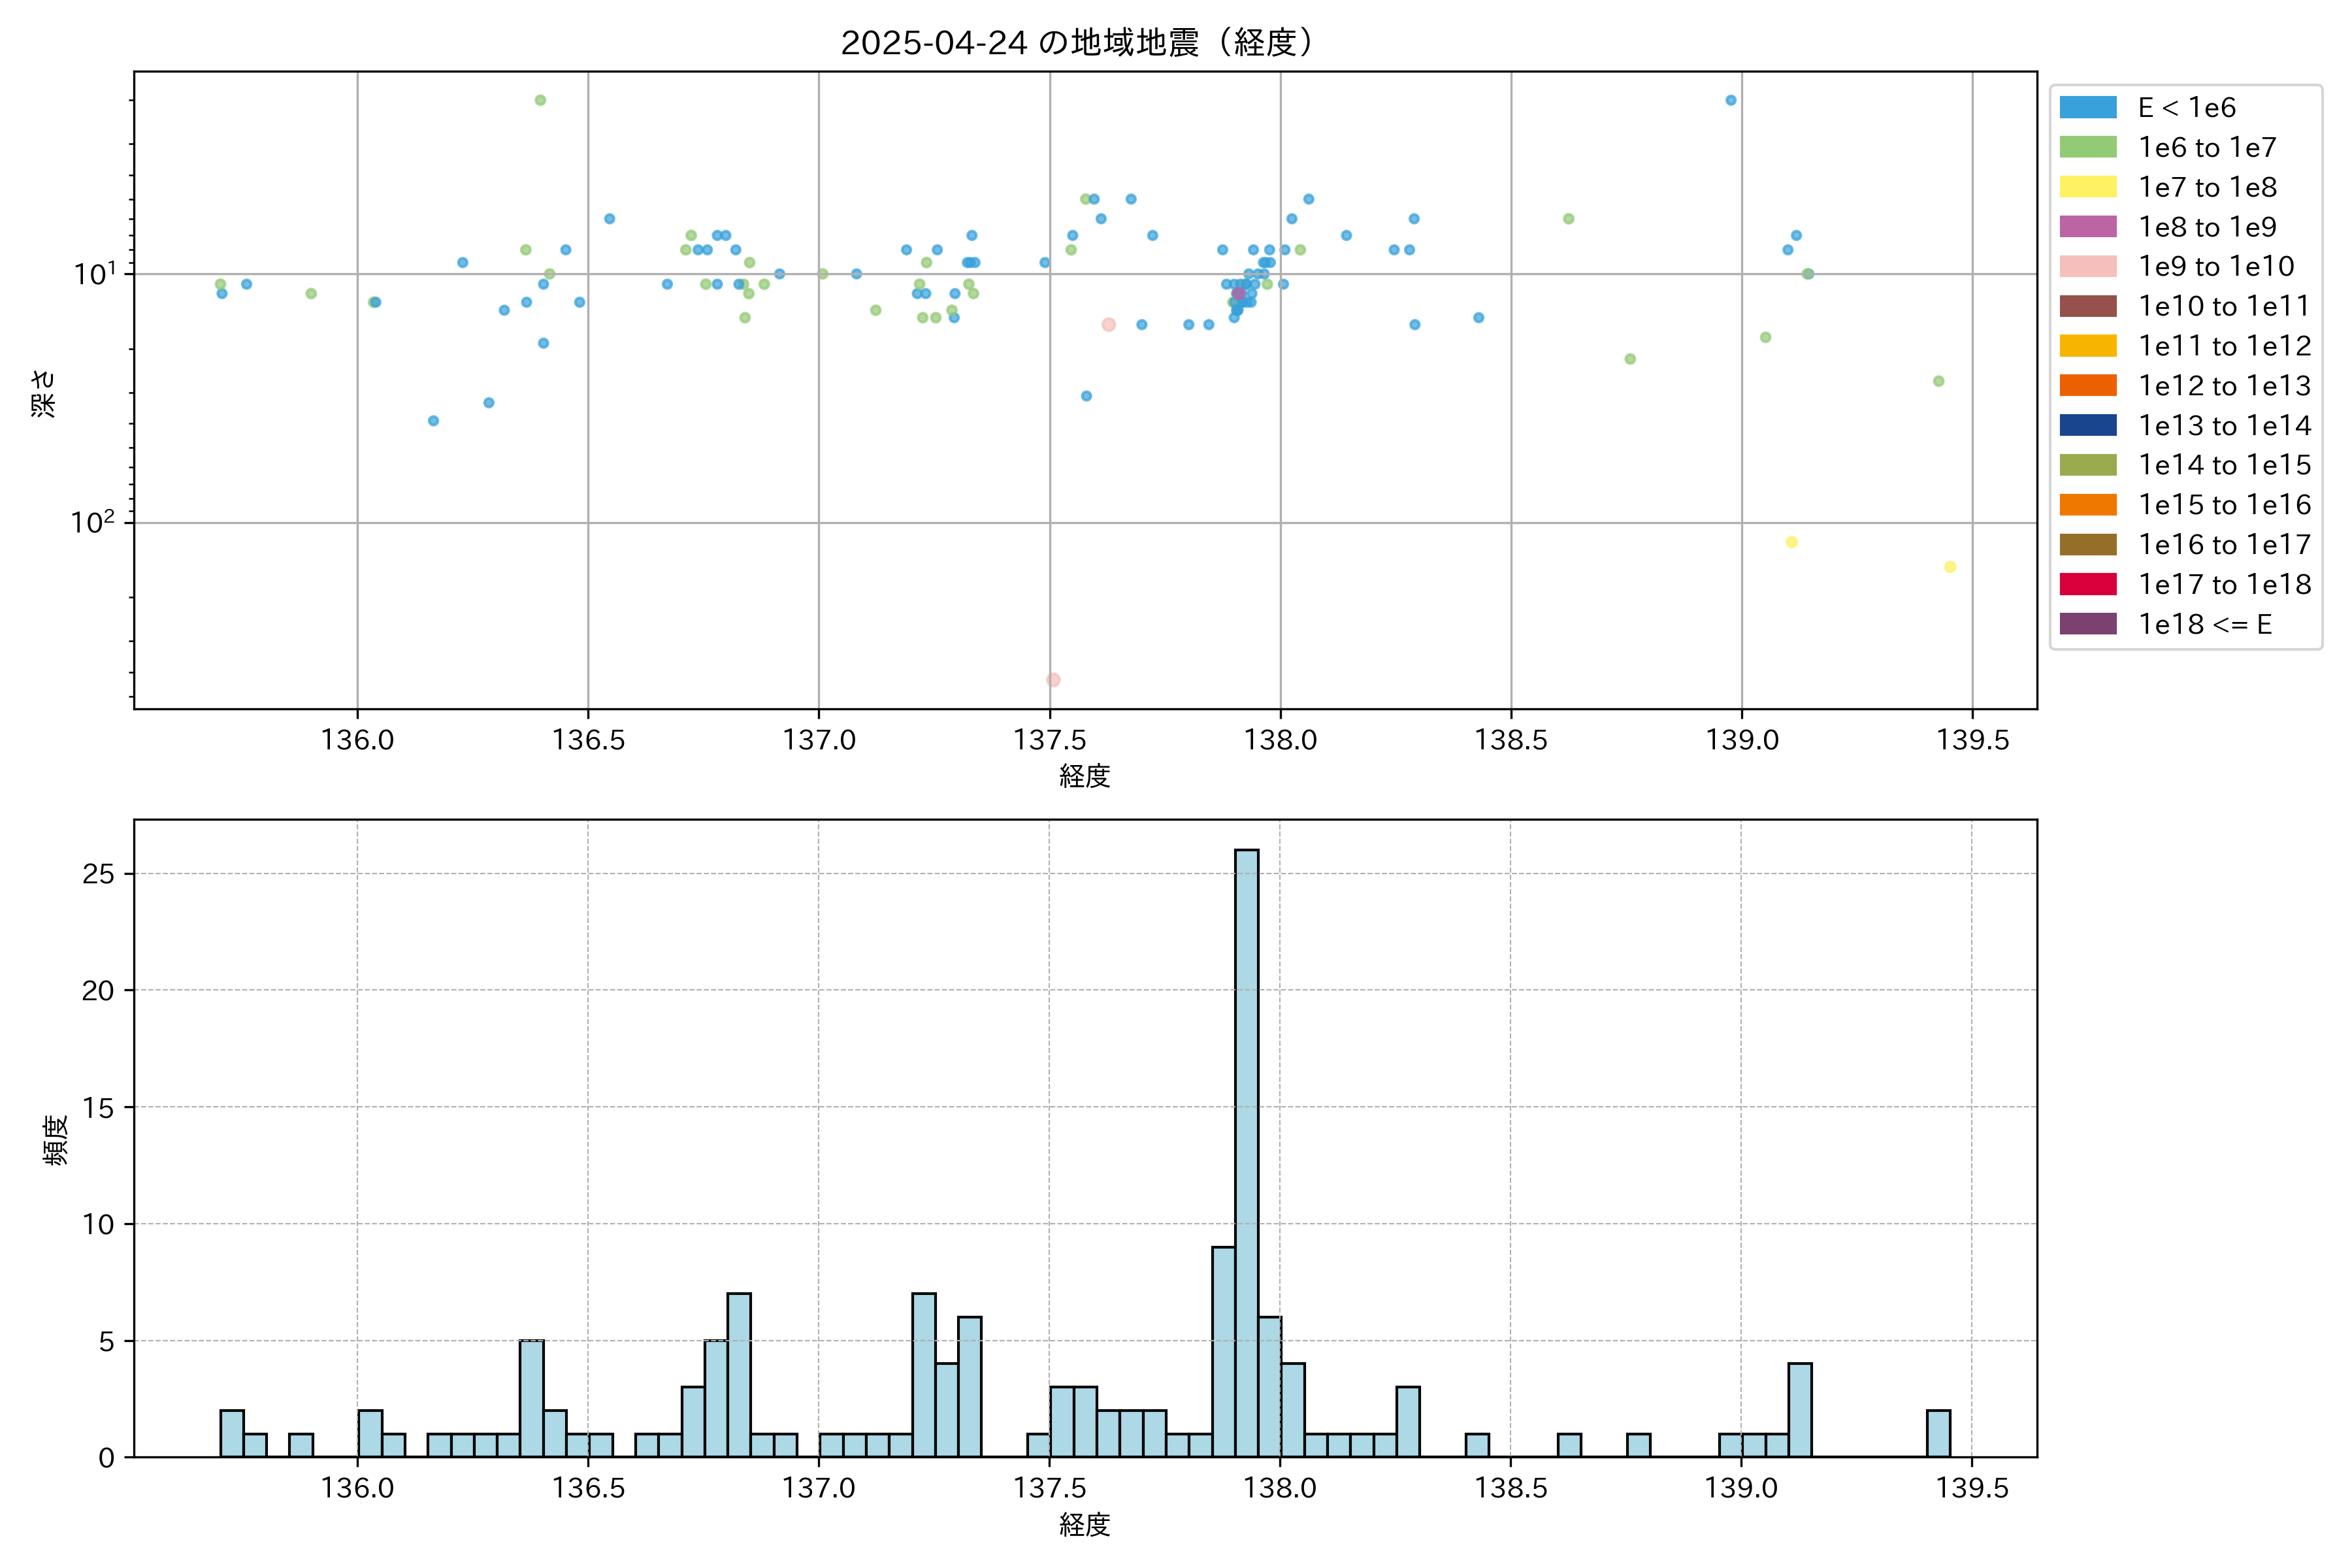2352x1568 pixels.
Task: Click the '1e15 to 1e16' legend label
Action: (x=2224, y=505)
